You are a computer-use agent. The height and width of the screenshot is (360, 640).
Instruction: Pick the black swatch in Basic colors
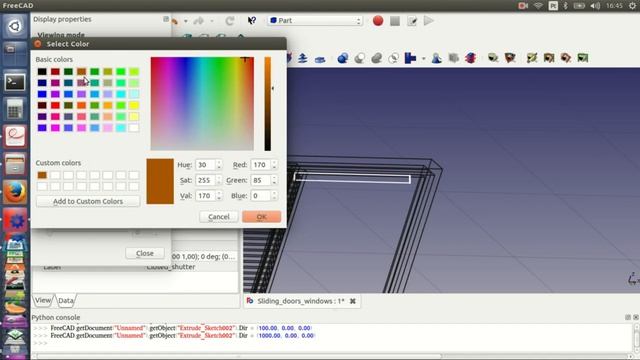(42, 71)
